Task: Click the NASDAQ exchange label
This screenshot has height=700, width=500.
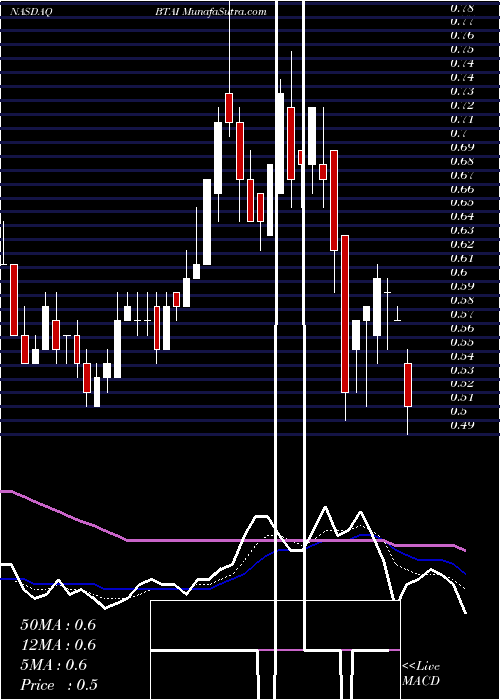Action: (x=31, y=12)
